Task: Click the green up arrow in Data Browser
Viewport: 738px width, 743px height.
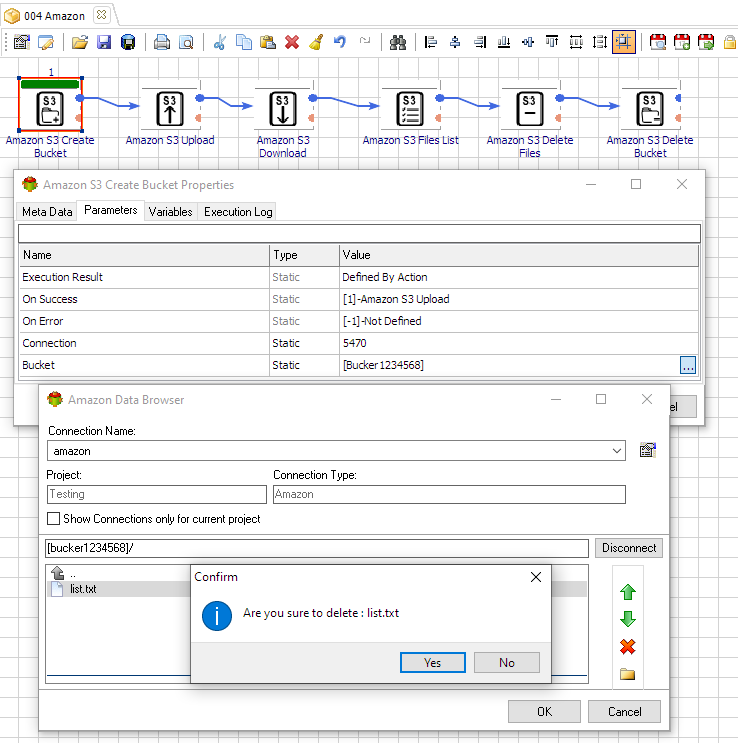Action: (628, 592)
